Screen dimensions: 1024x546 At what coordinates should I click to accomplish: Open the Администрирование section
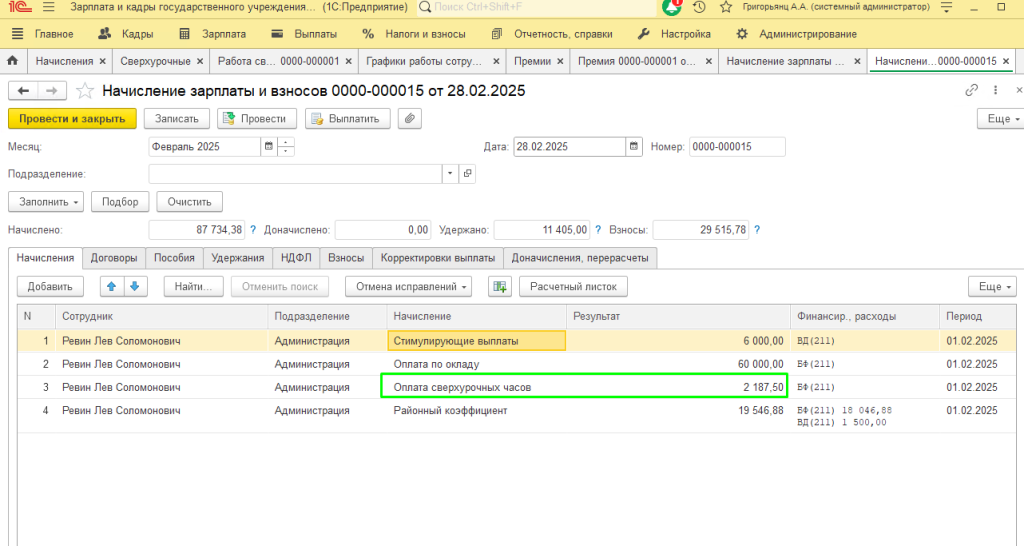(x=796, y=34)
